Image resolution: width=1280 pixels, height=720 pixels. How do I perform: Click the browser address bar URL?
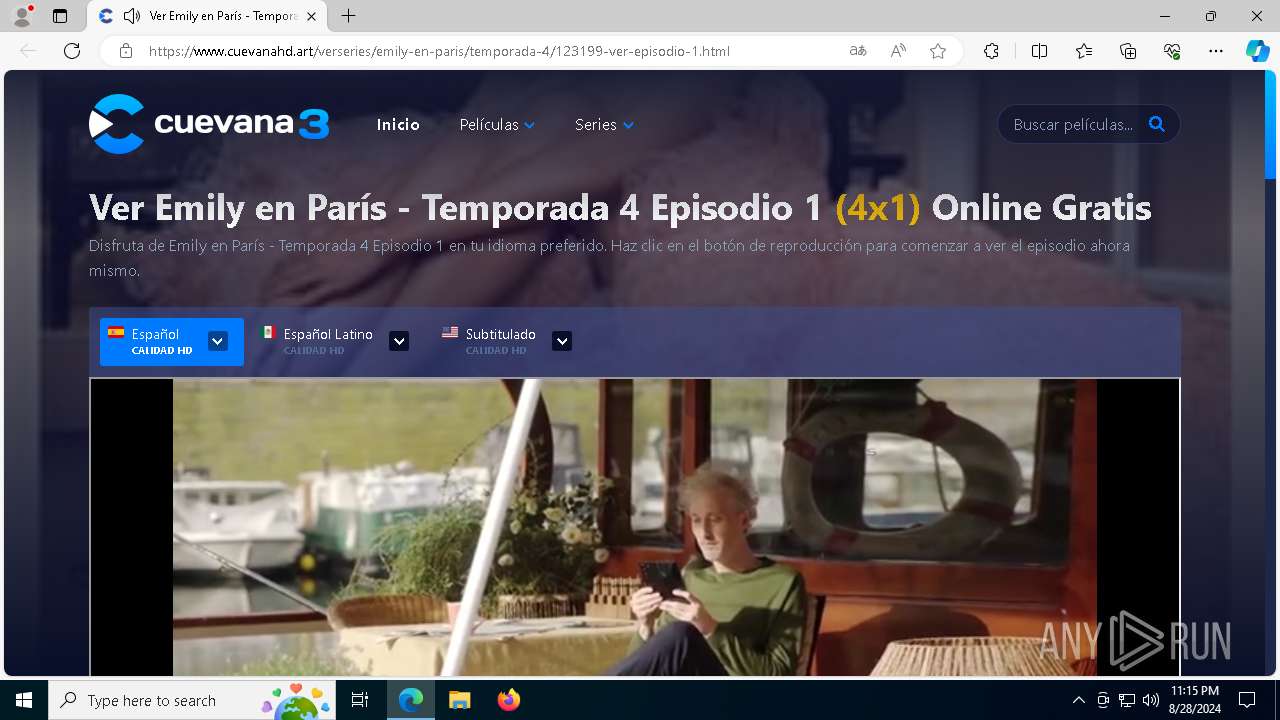(439, 51)
